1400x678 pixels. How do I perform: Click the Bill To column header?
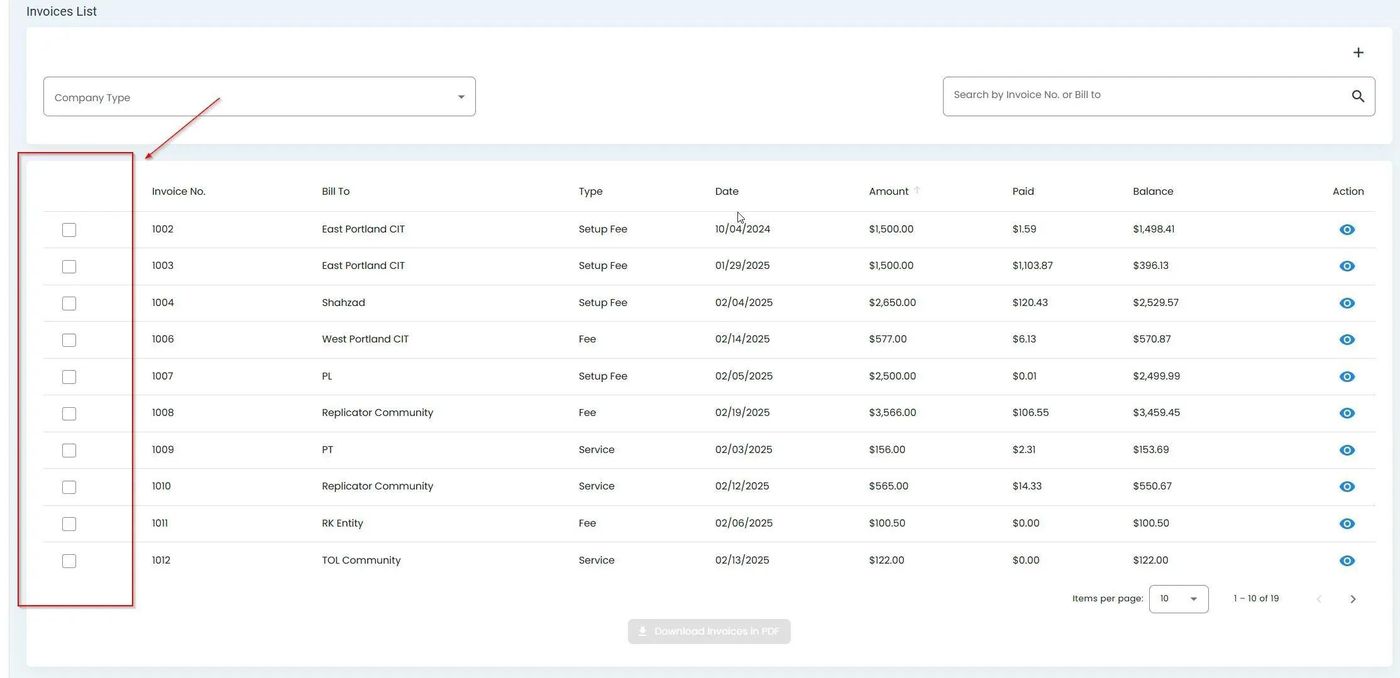335,191
